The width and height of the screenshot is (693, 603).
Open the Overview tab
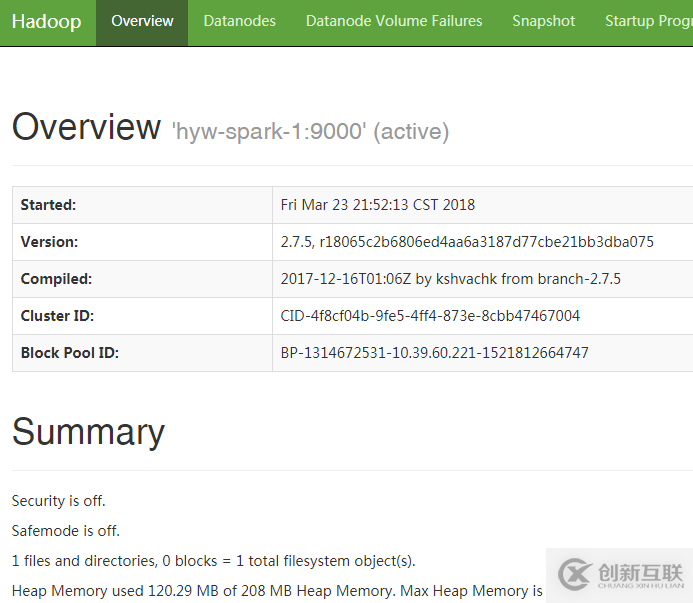click(142, 21)
